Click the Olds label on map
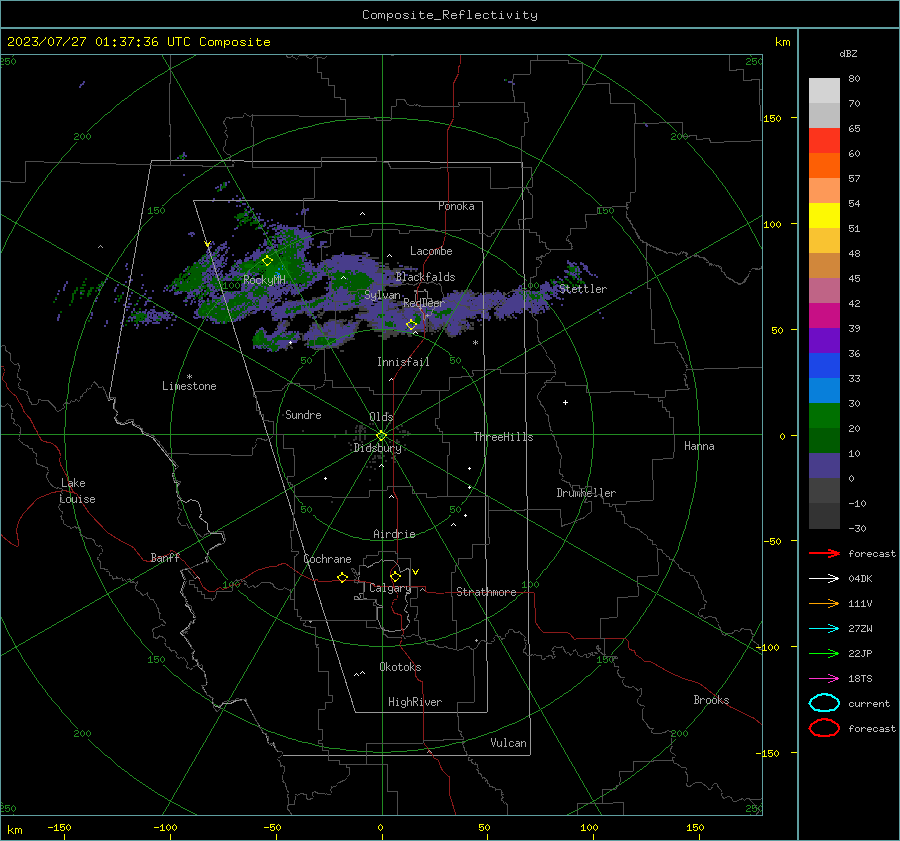900x841 pixels. click(x=381, y=417)
